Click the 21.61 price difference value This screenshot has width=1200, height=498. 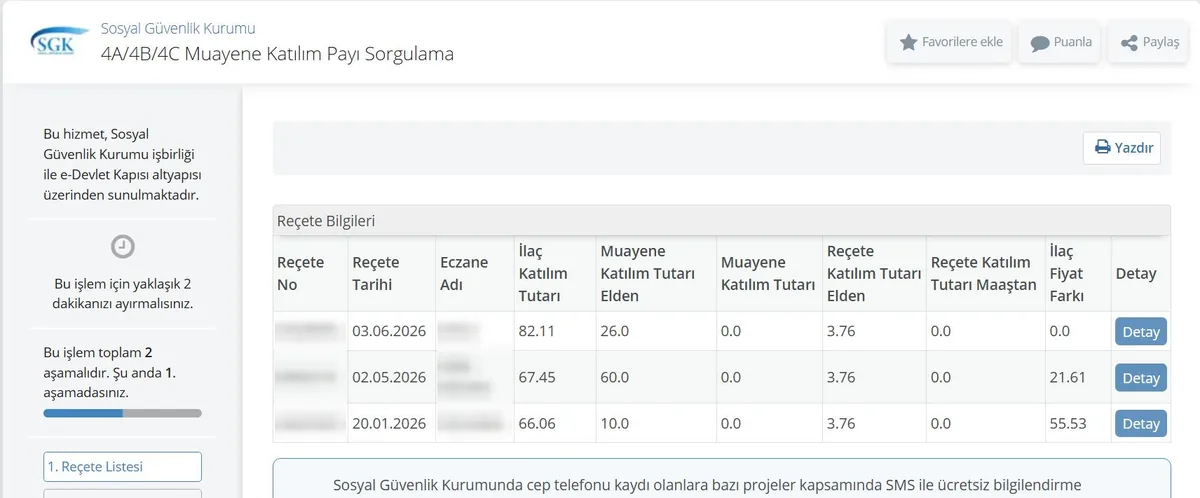[x=1067, y=377]
